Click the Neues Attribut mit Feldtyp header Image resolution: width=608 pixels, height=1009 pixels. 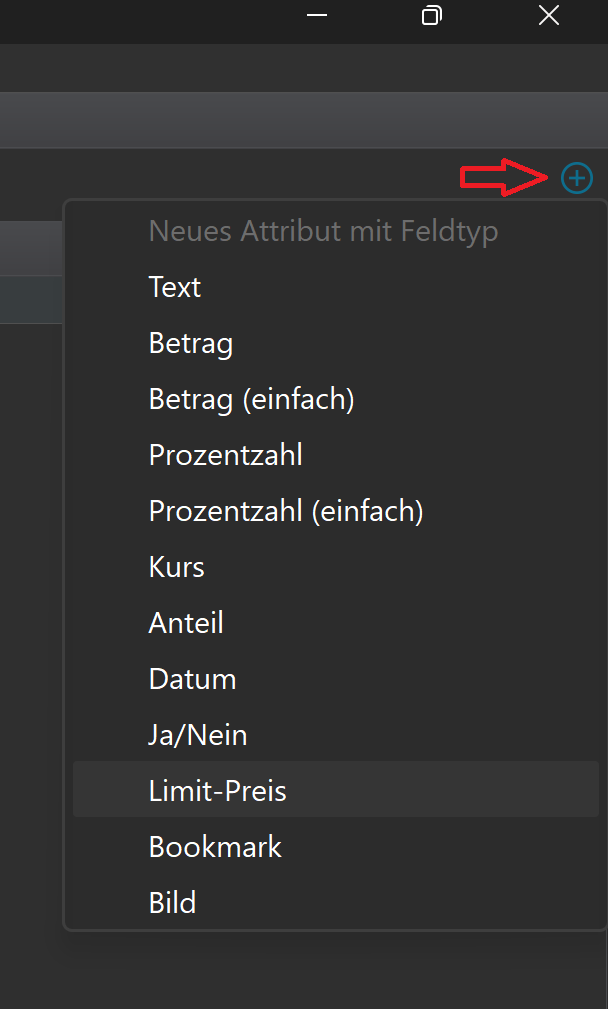pos(323,232)
